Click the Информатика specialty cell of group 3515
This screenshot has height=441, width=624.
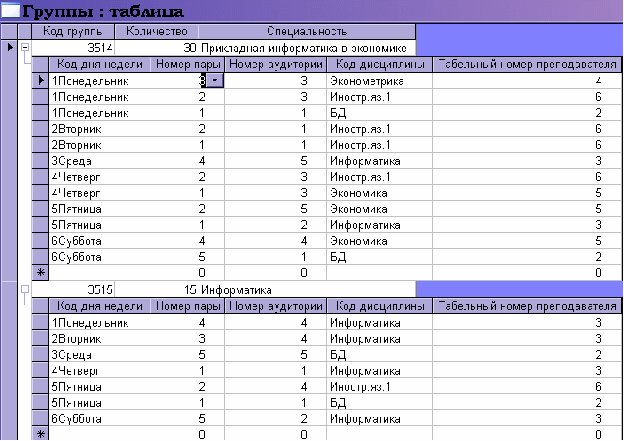[x=307, y=289]
